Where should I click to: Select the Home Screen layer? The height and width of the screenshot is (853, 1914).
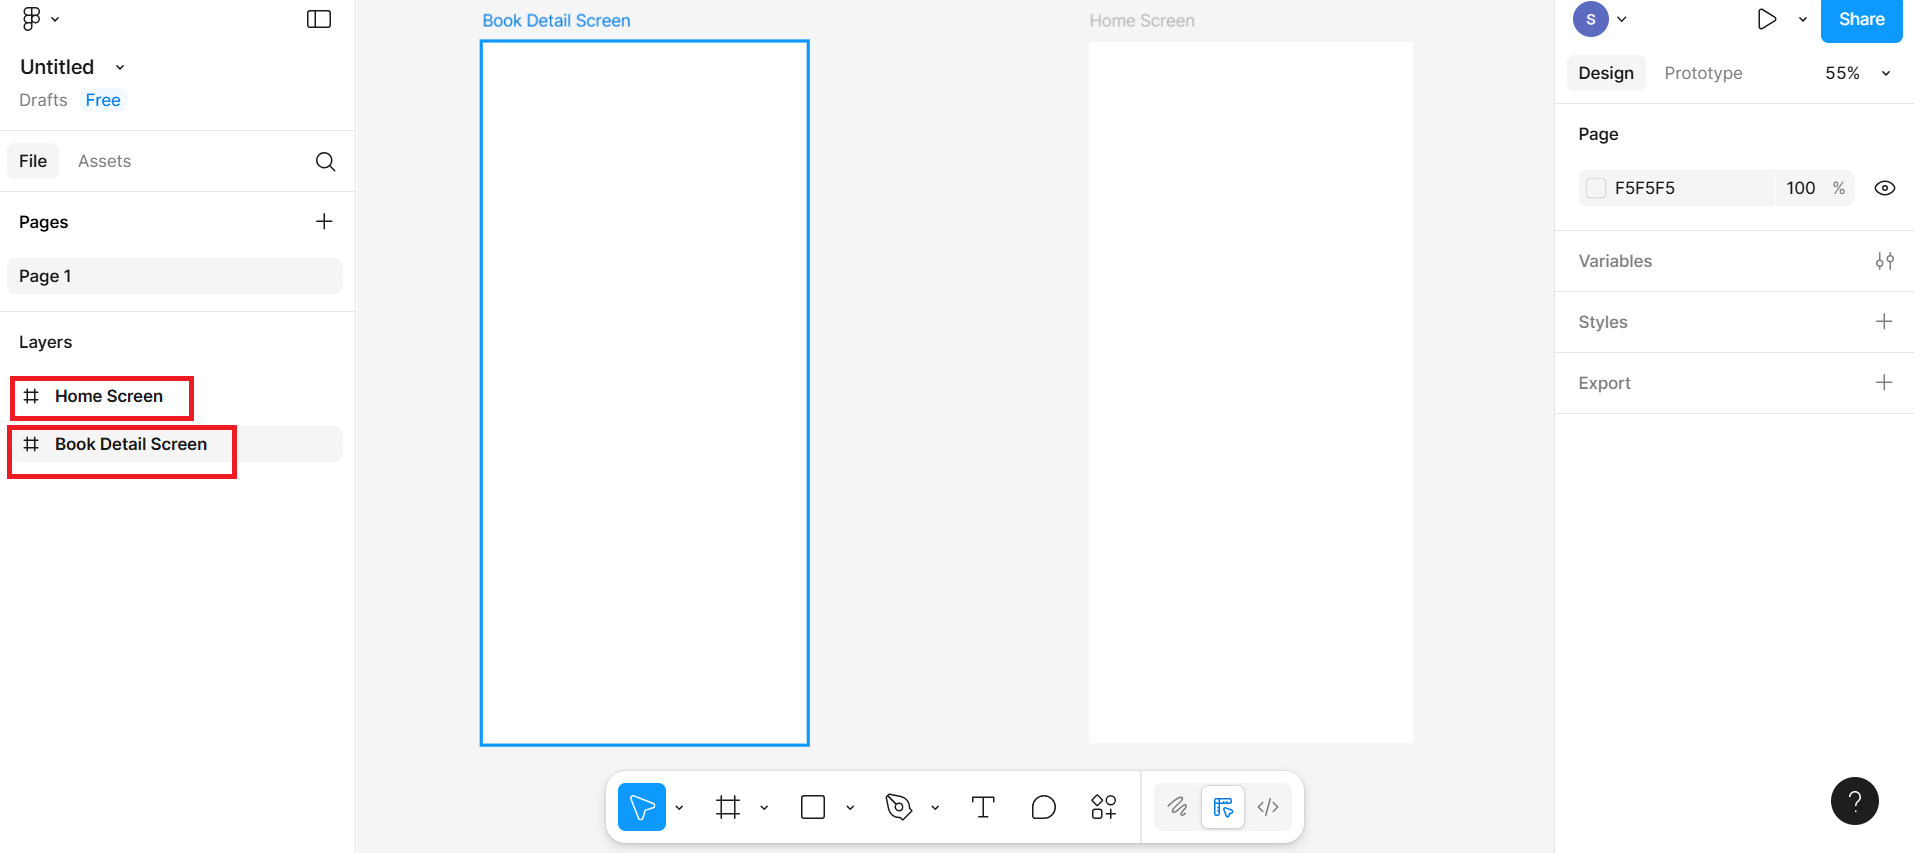[x=108, y=396]
